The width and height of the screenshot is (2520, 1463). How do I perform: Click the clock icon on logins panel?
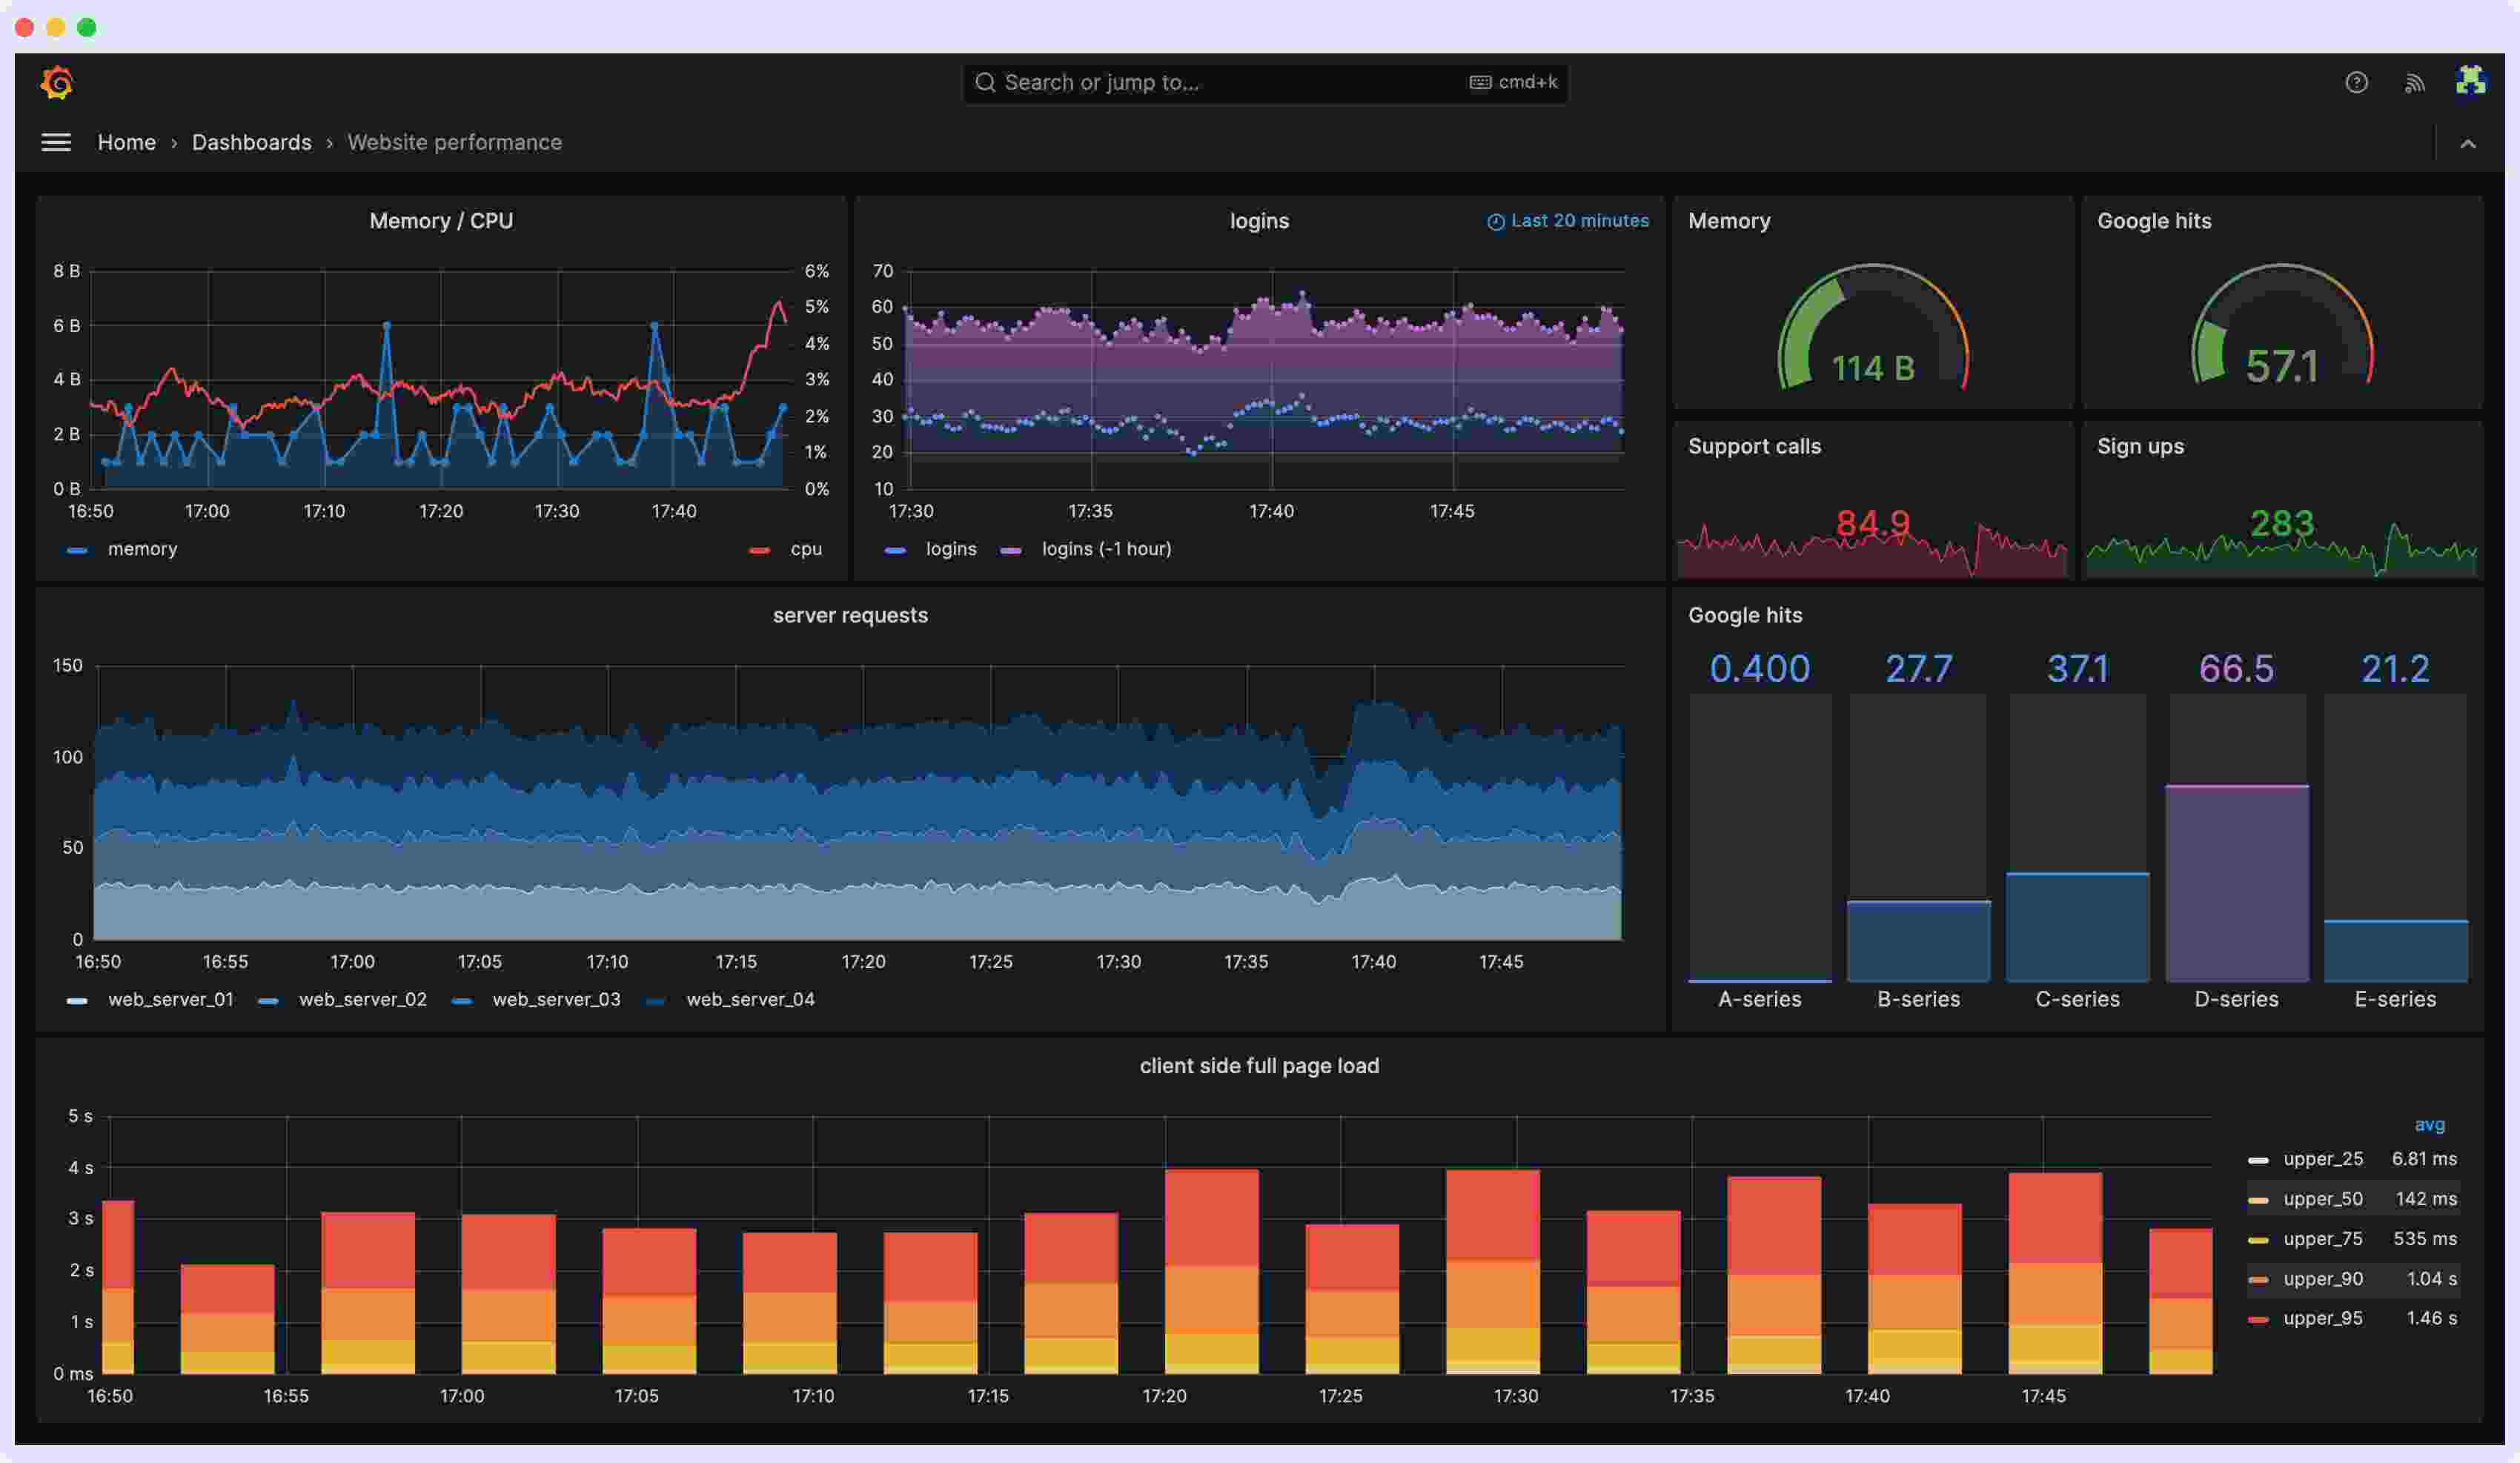1494,221
